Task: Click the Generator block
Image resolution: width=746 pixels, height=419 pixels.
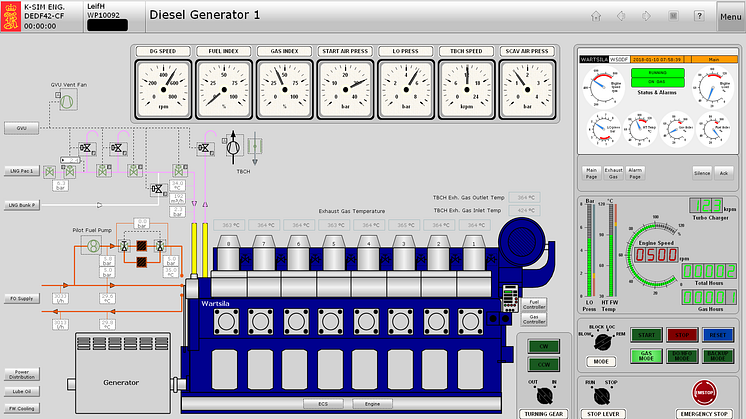Action: click(123, 373)
